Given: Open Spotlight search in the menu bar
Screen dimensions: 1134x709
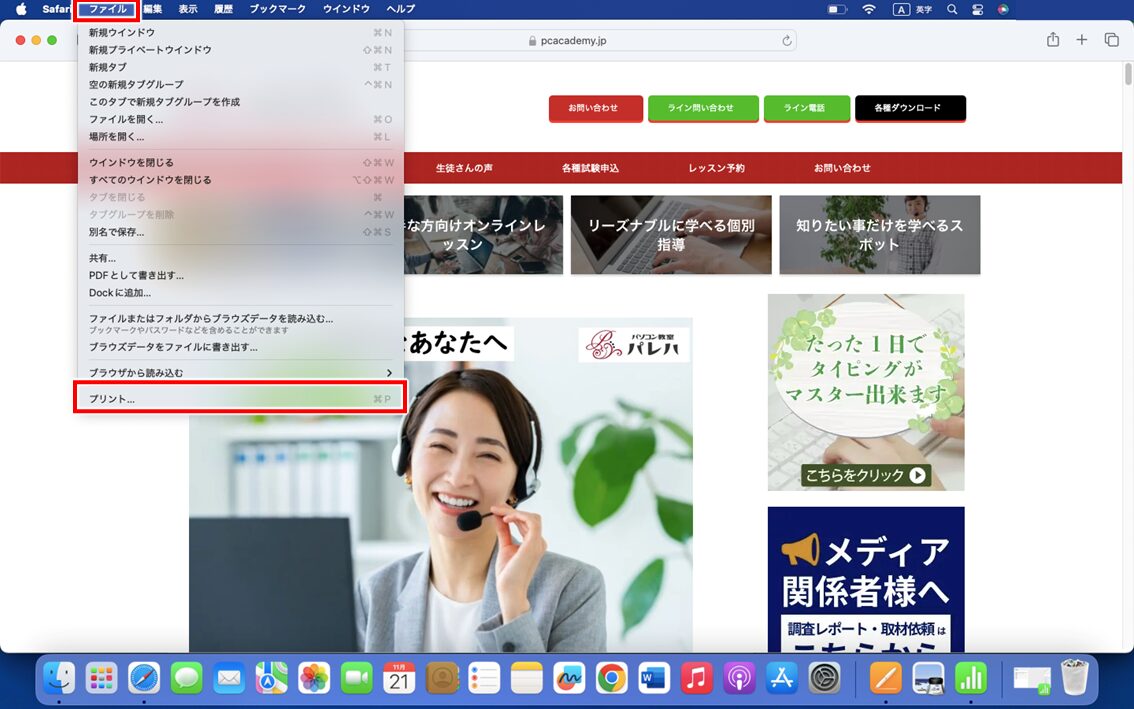Looking at the screenshot, I should [950, 9].
